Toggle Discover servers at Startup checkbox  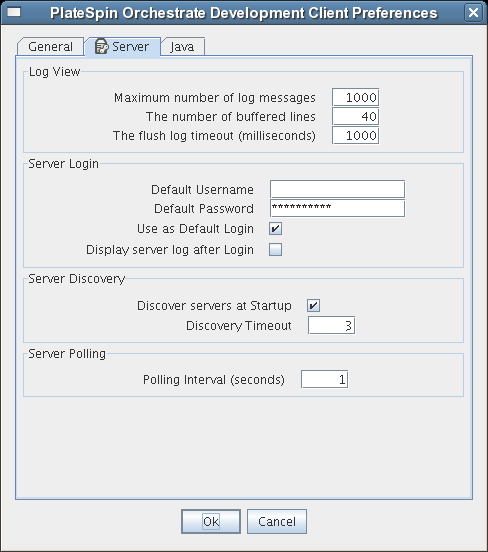click(313, 305)
